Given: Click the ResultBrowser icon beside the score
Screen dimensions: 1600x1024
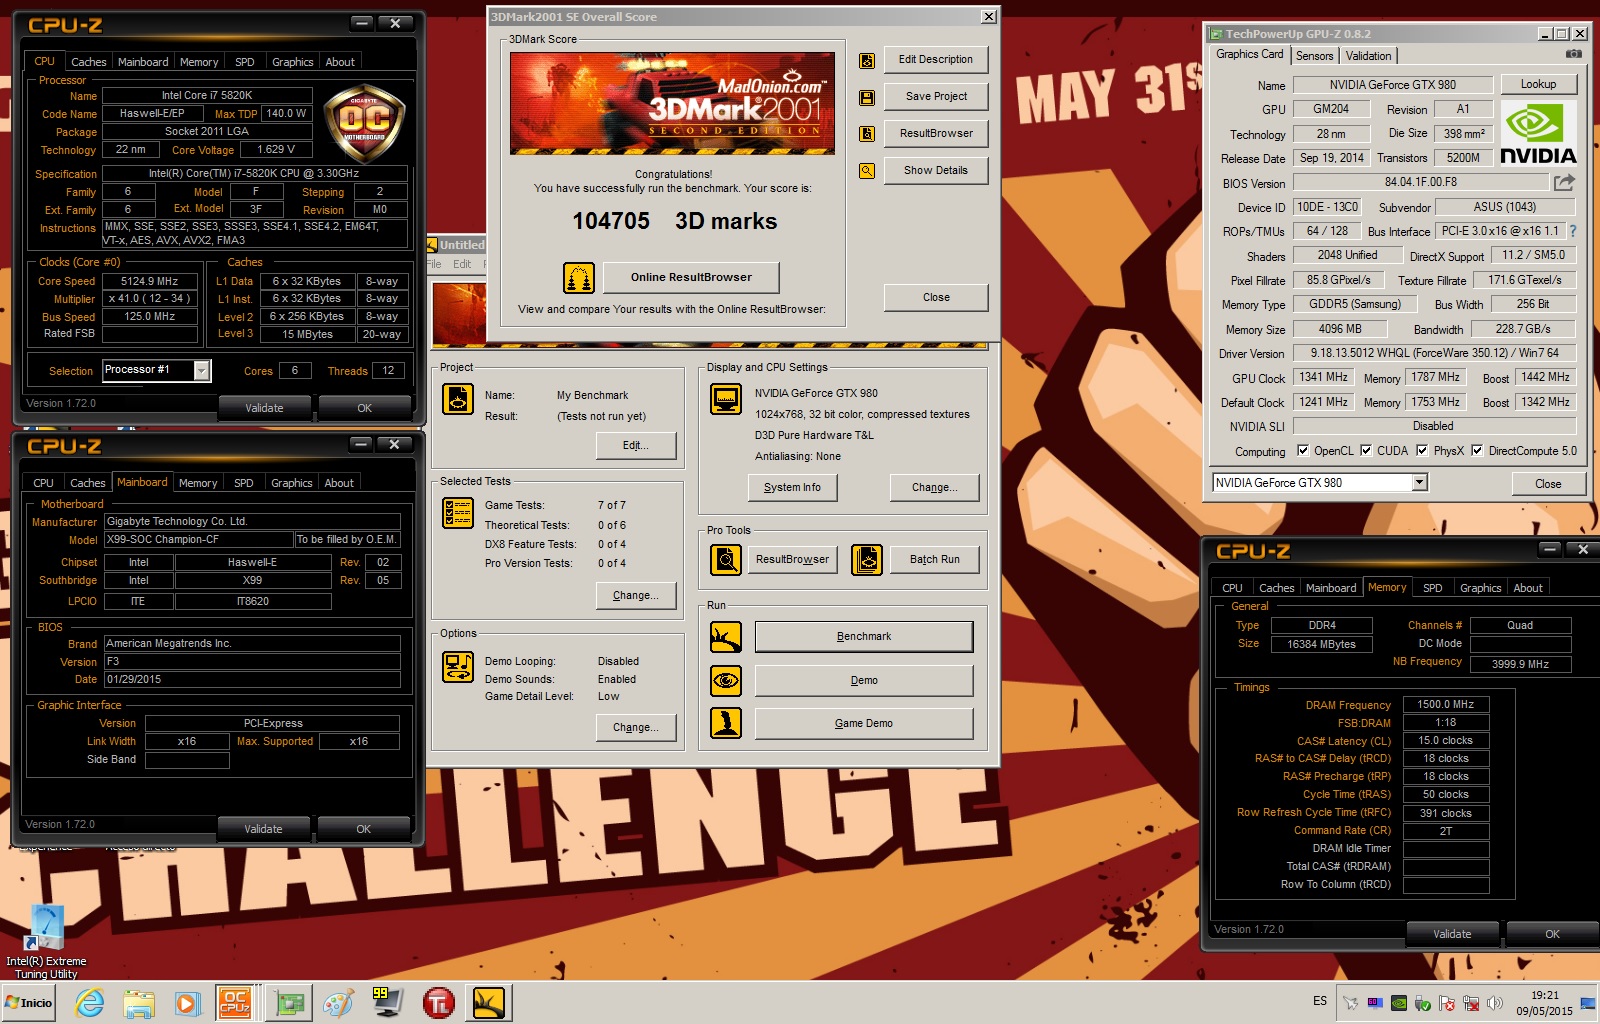Looking at the screenshot, I should 867,134.
